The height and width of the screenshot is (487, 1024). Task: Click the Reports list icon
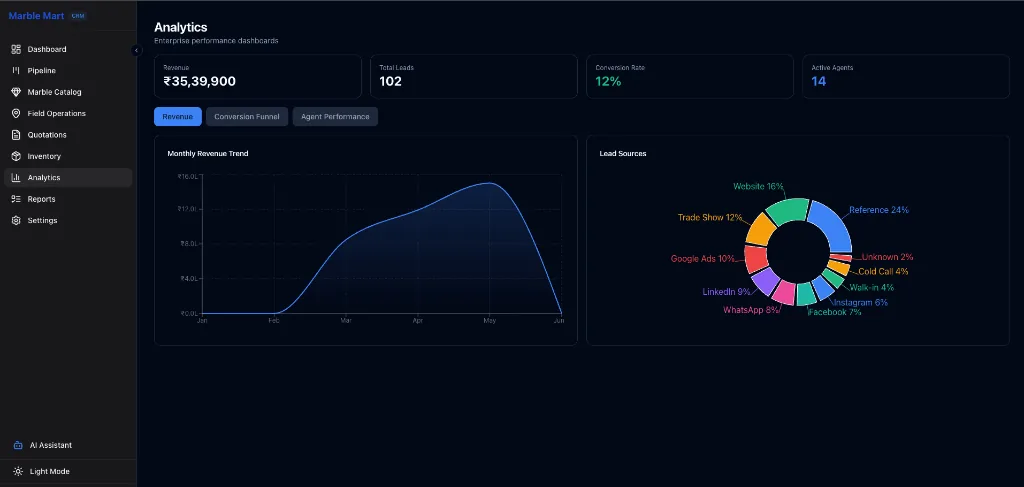[x=16, y=199]
